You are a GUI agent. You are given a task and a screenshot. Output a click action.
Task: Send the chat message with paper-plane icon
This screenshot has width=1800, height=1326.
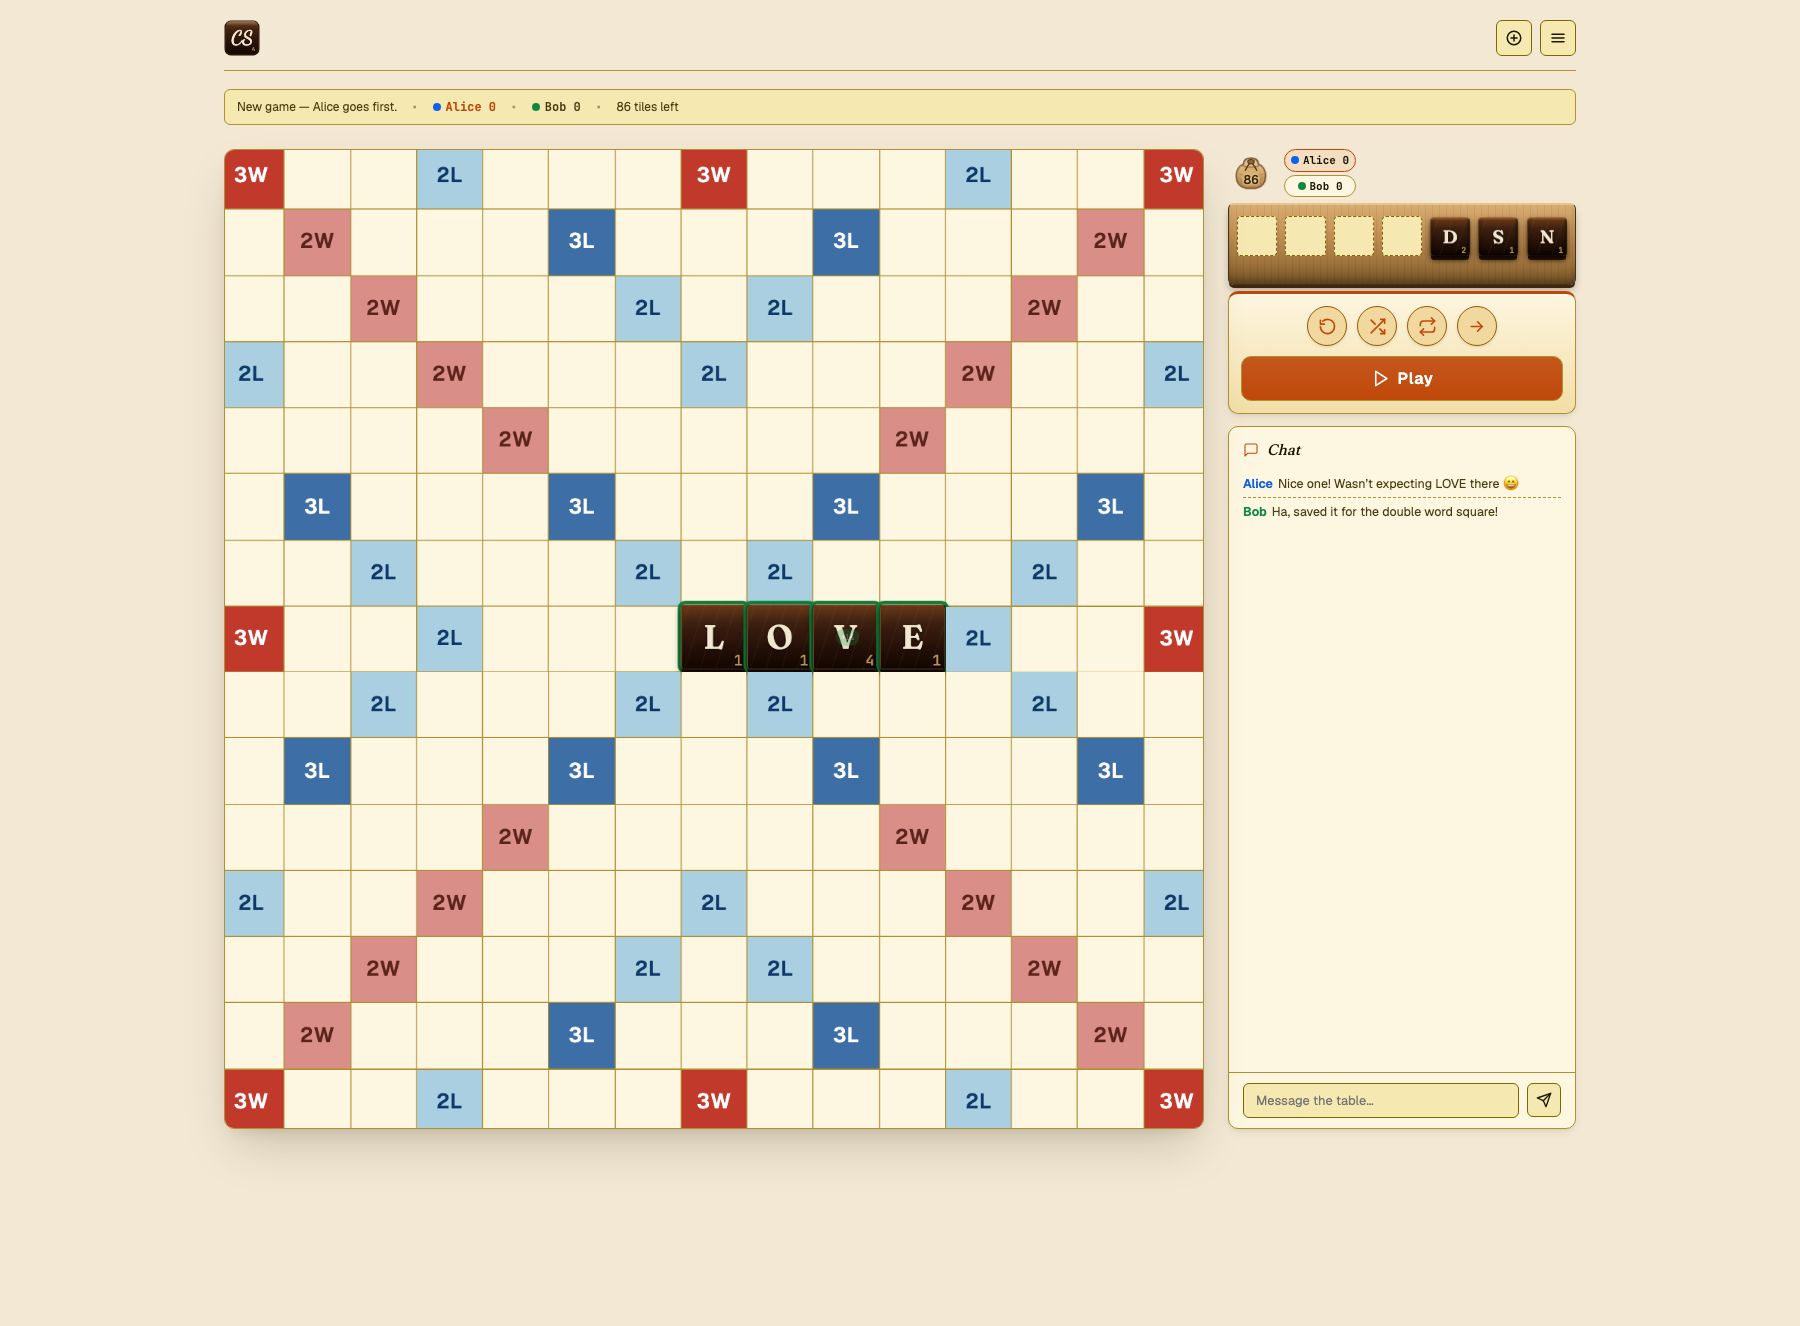coord(1544,1100)
